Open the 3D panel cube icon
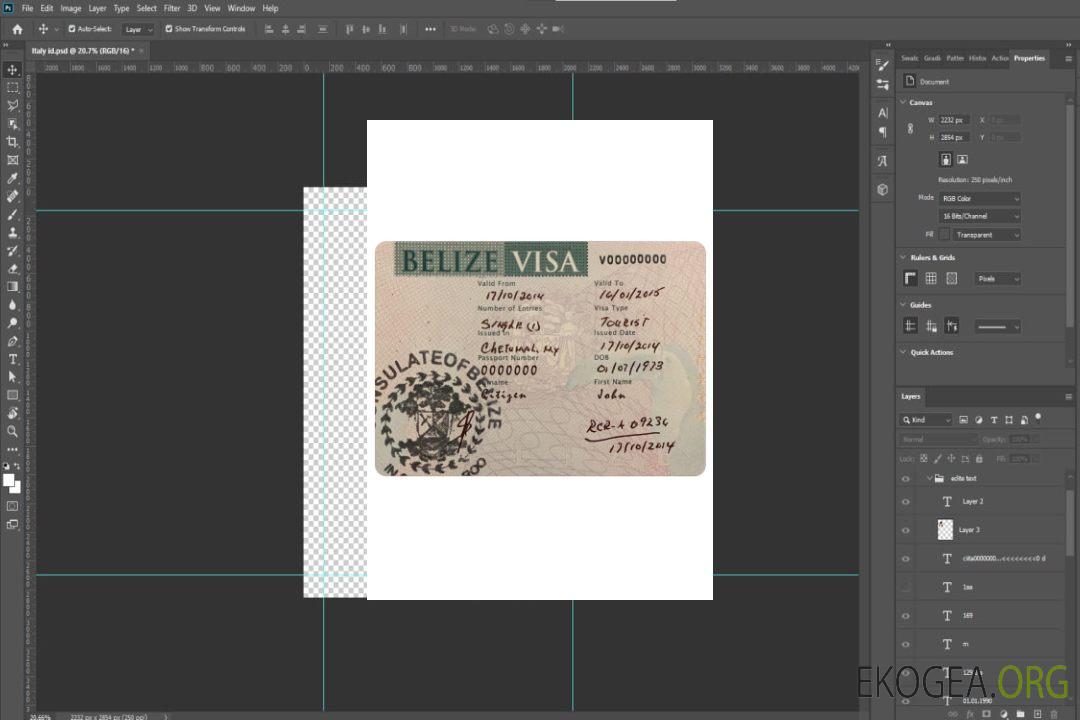The height and width of the screenshot is (720, 1080). (x=883, y=189)
